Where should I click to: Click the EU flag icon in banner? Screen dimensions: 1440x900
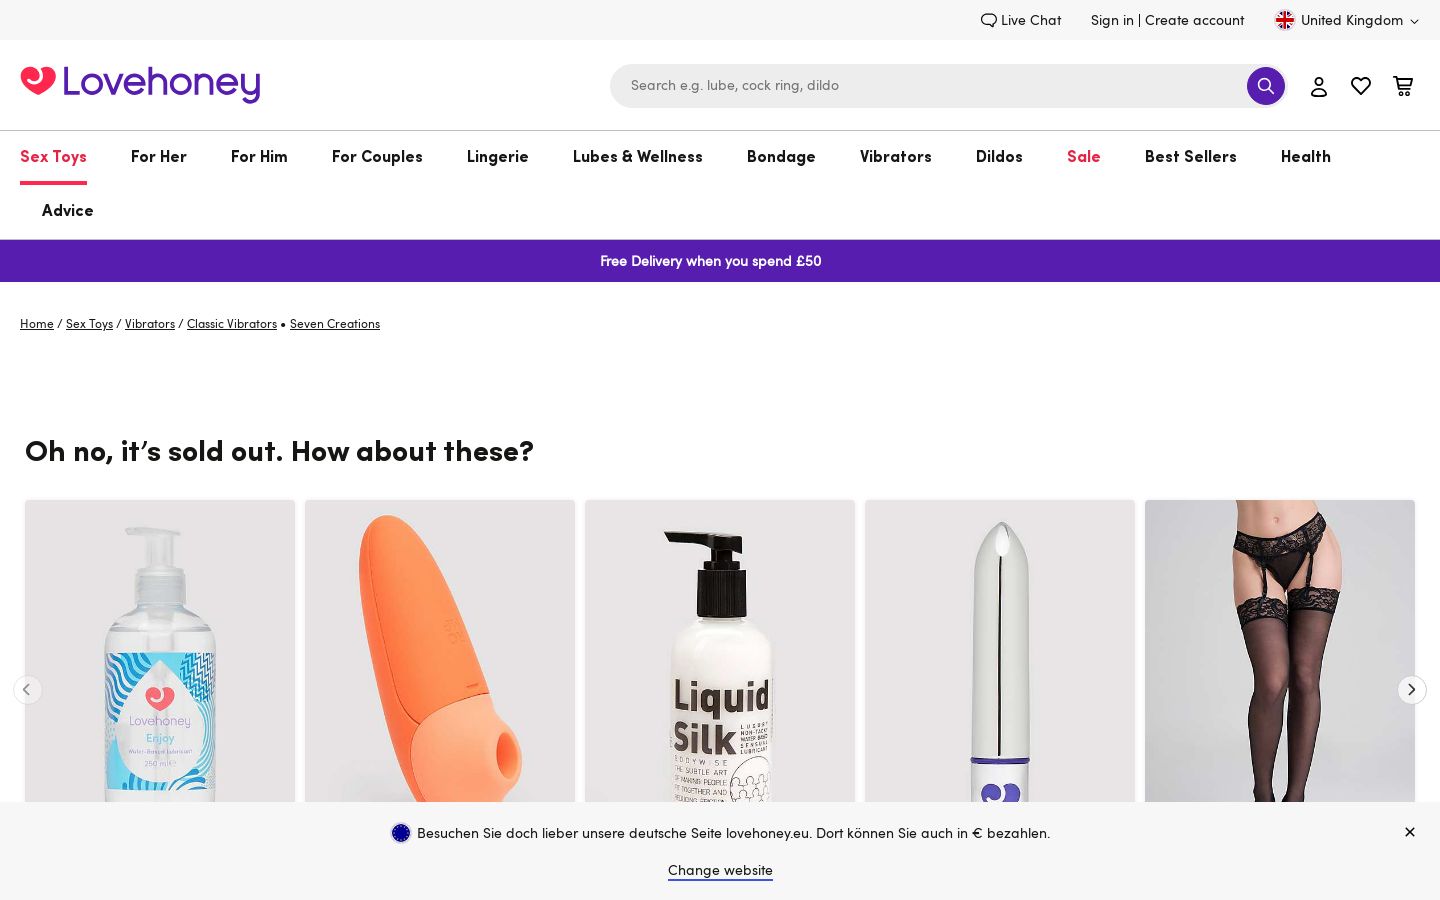tap(401, 833)
